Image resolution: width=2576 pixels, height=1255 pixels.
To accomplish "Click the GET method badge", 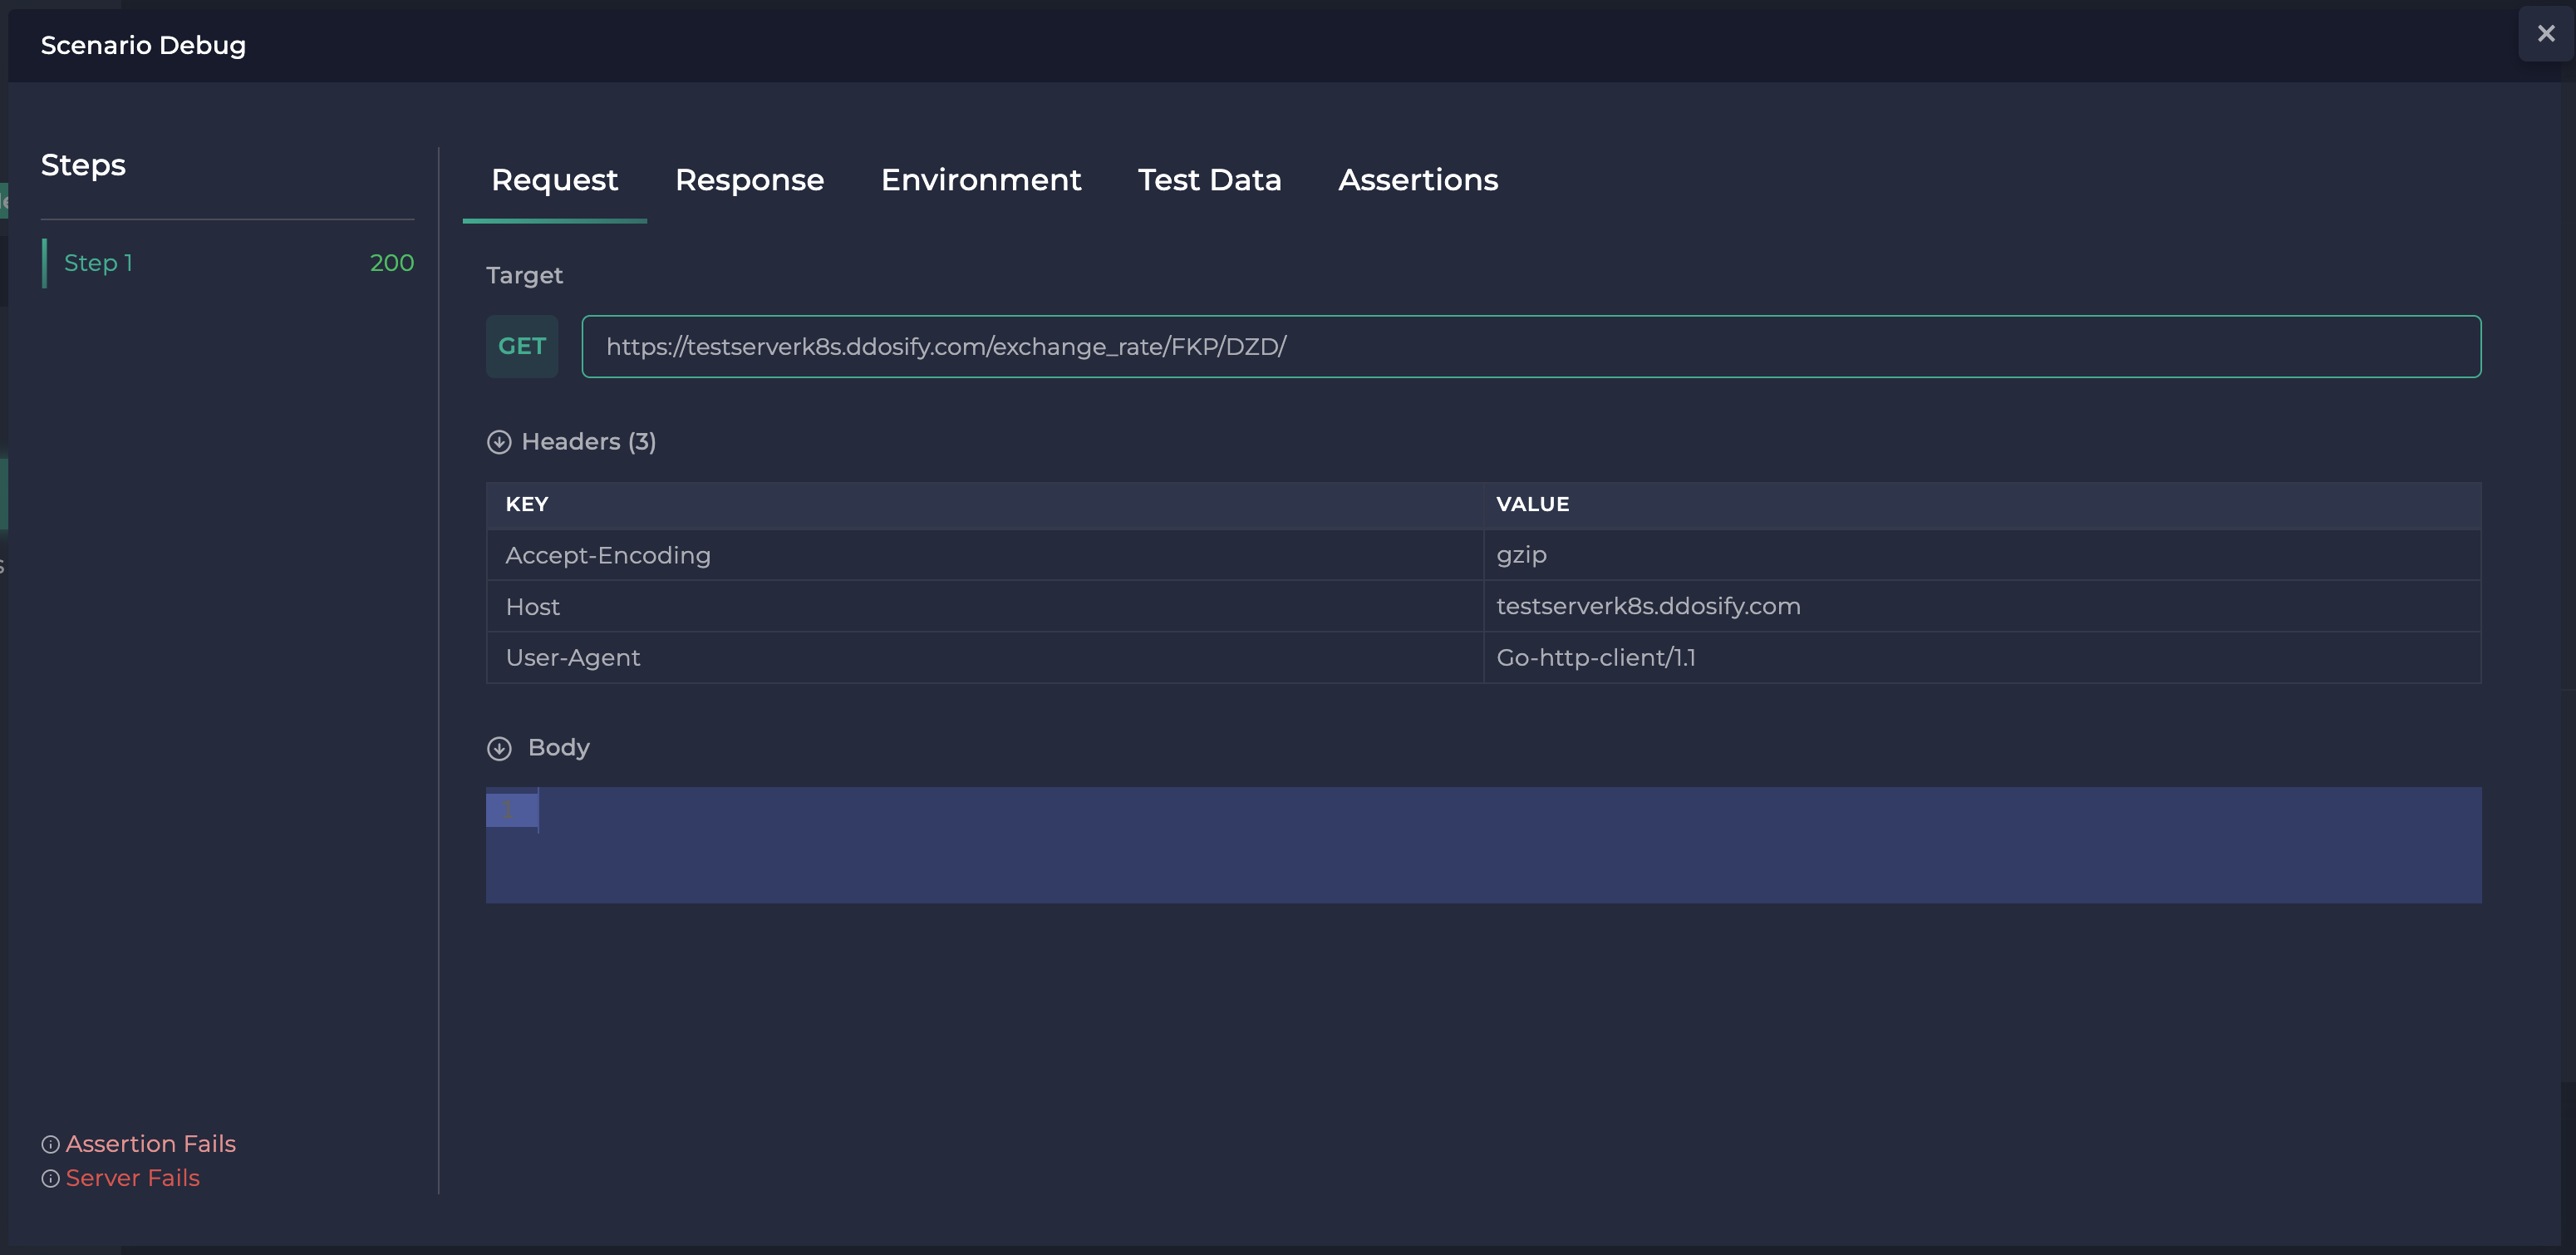I will (x=521, y=346).
